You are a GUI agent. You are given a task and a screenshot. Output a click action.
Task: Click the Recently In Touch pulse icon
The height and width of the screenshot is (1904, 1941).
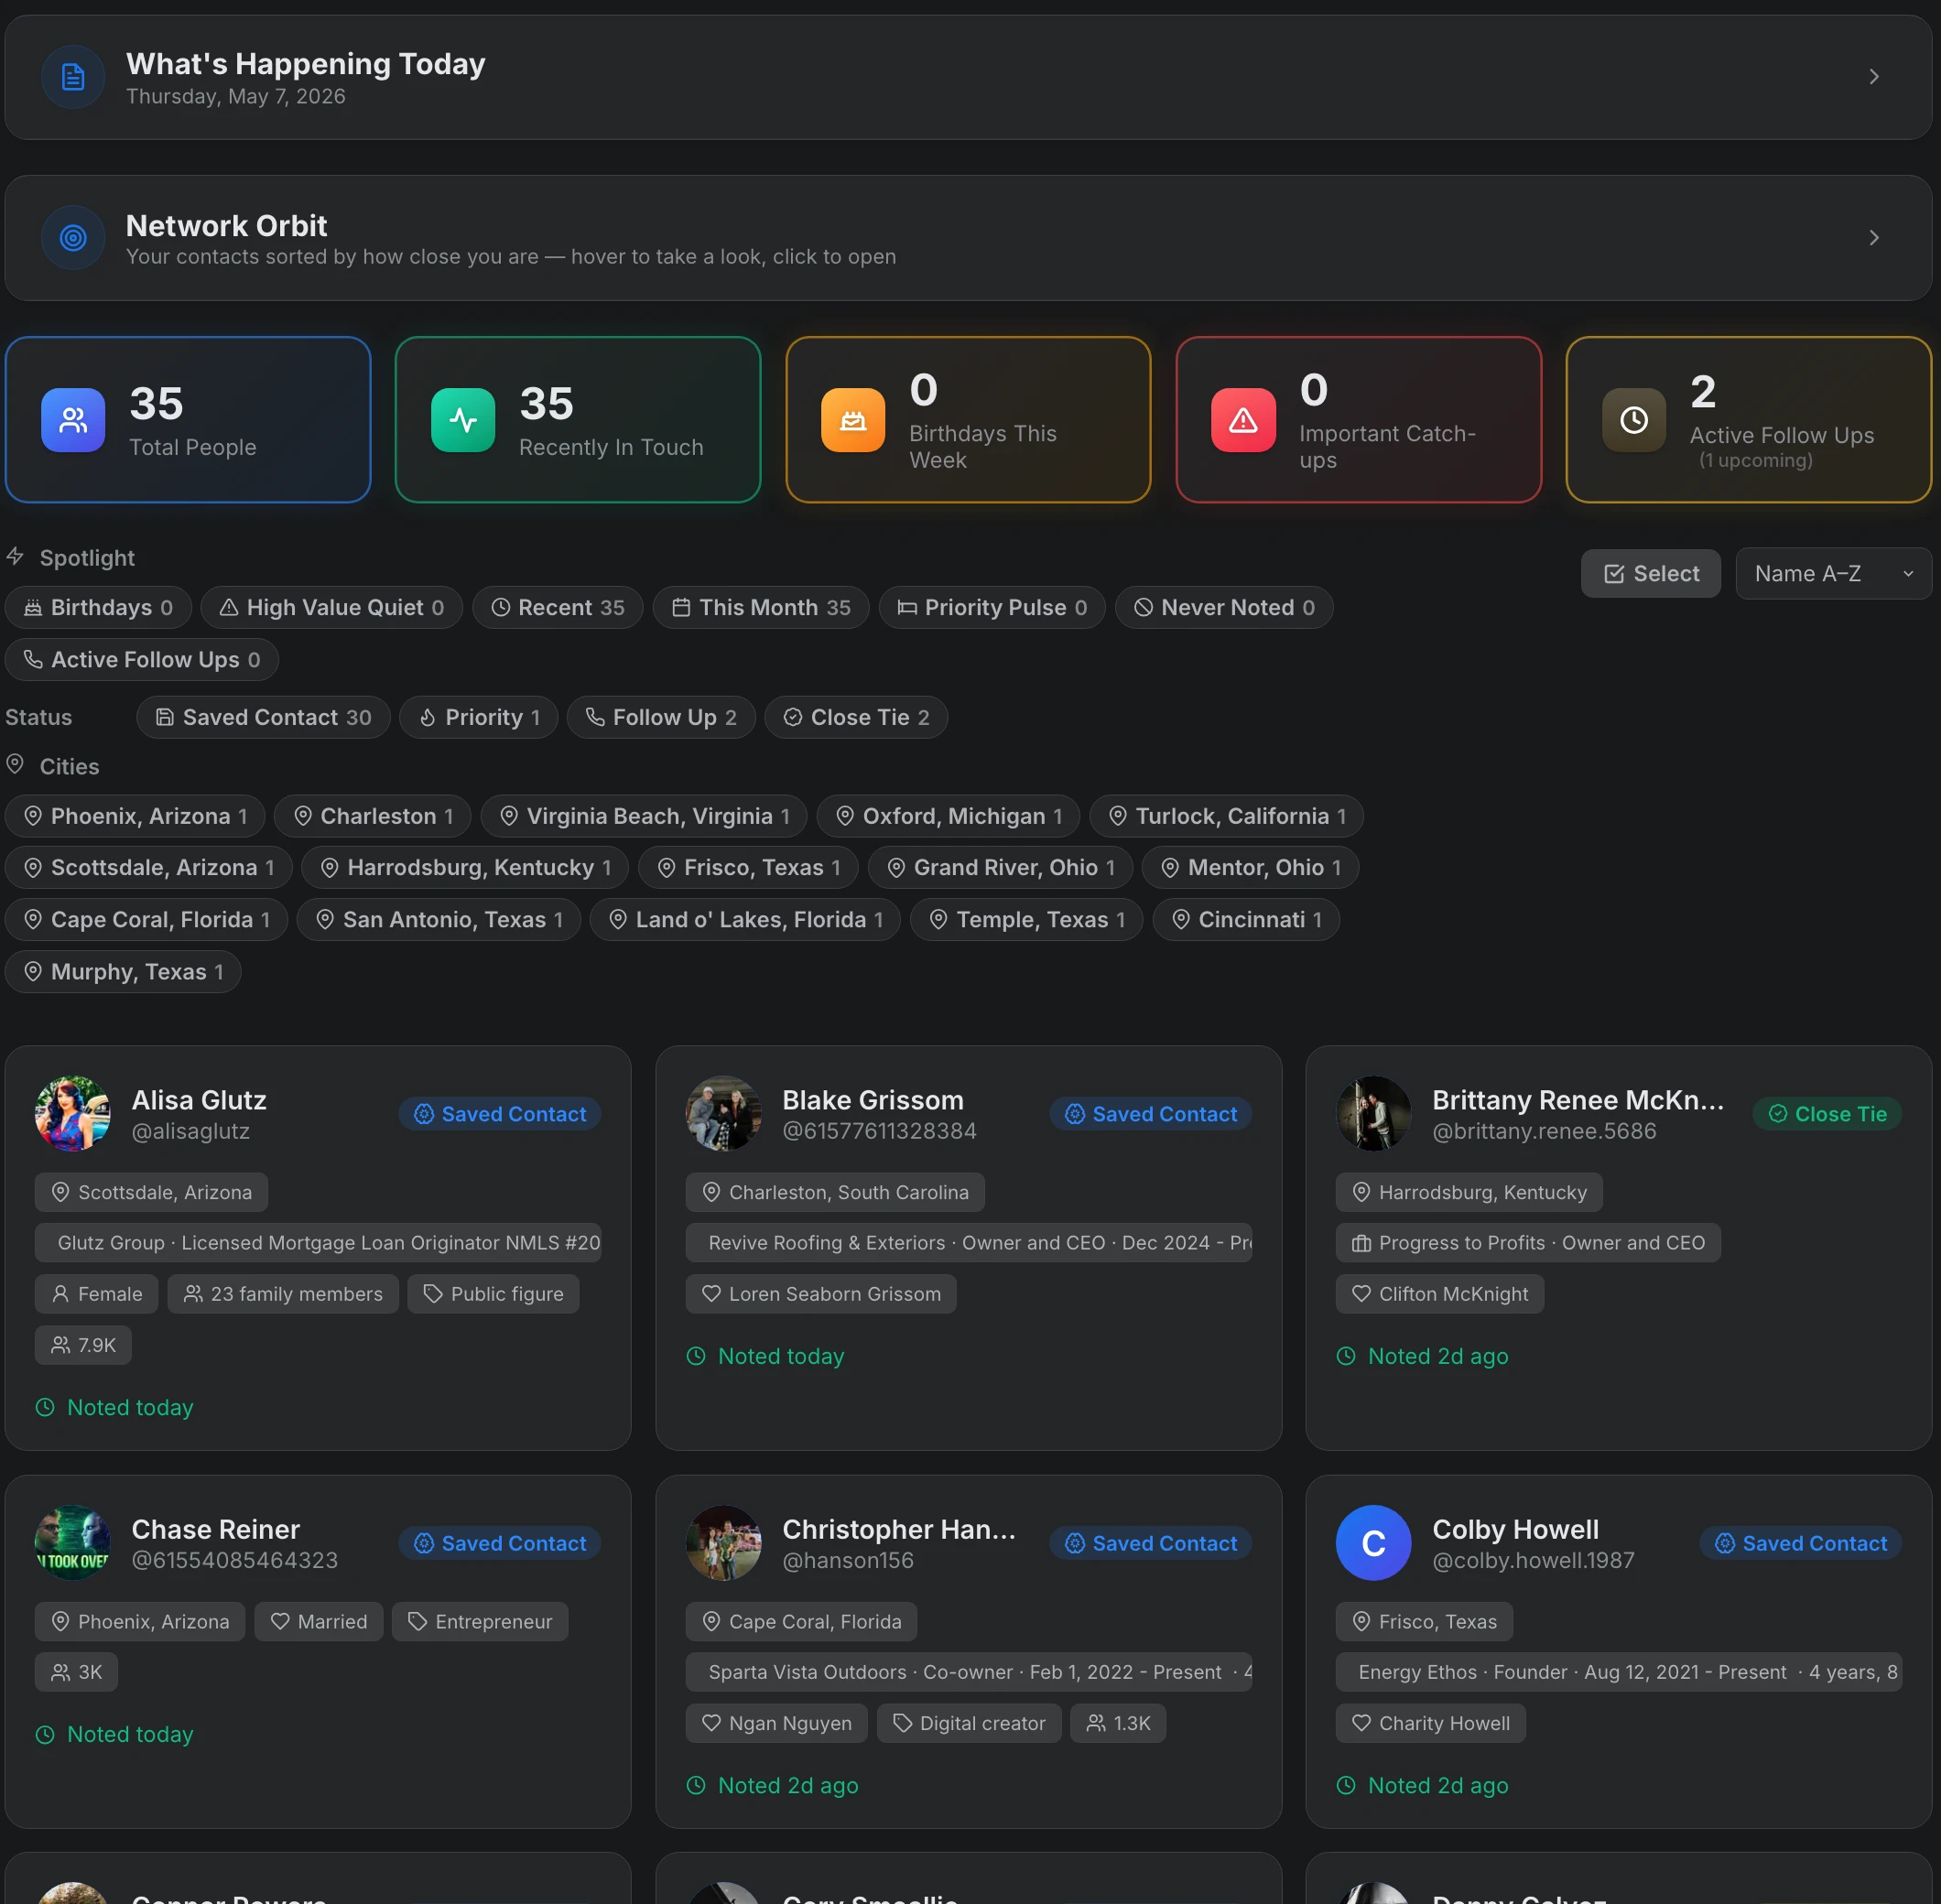(463, 420)
